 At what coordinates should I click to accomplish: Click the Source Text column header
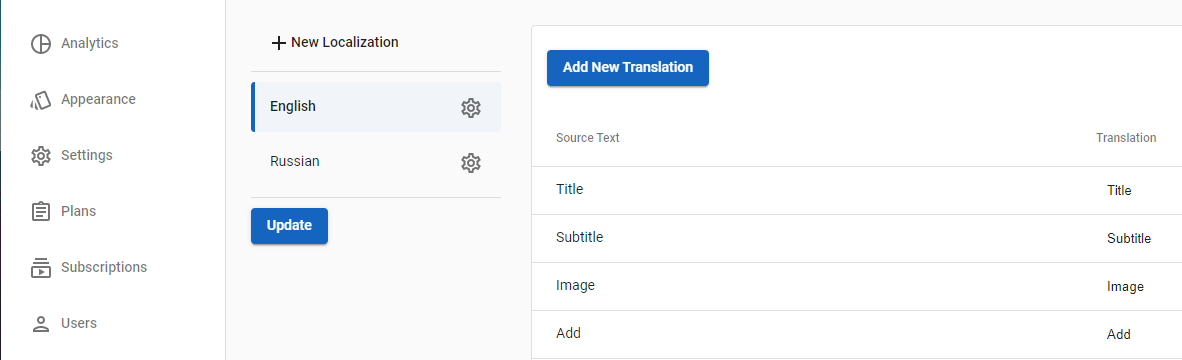(x=587, y=138)
